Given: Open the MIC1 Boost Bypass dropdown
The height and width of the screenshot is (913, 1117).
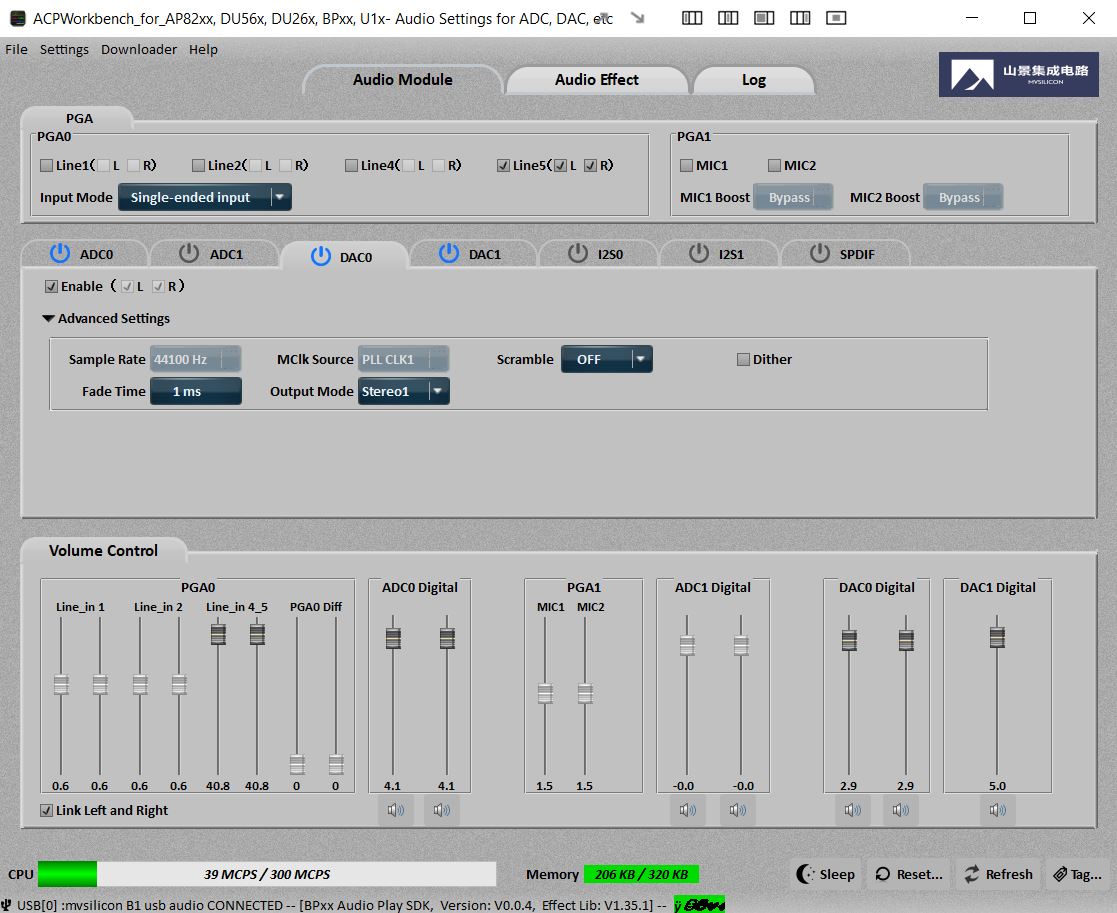Looking at the screenshot, I should [x=792, y=197].
